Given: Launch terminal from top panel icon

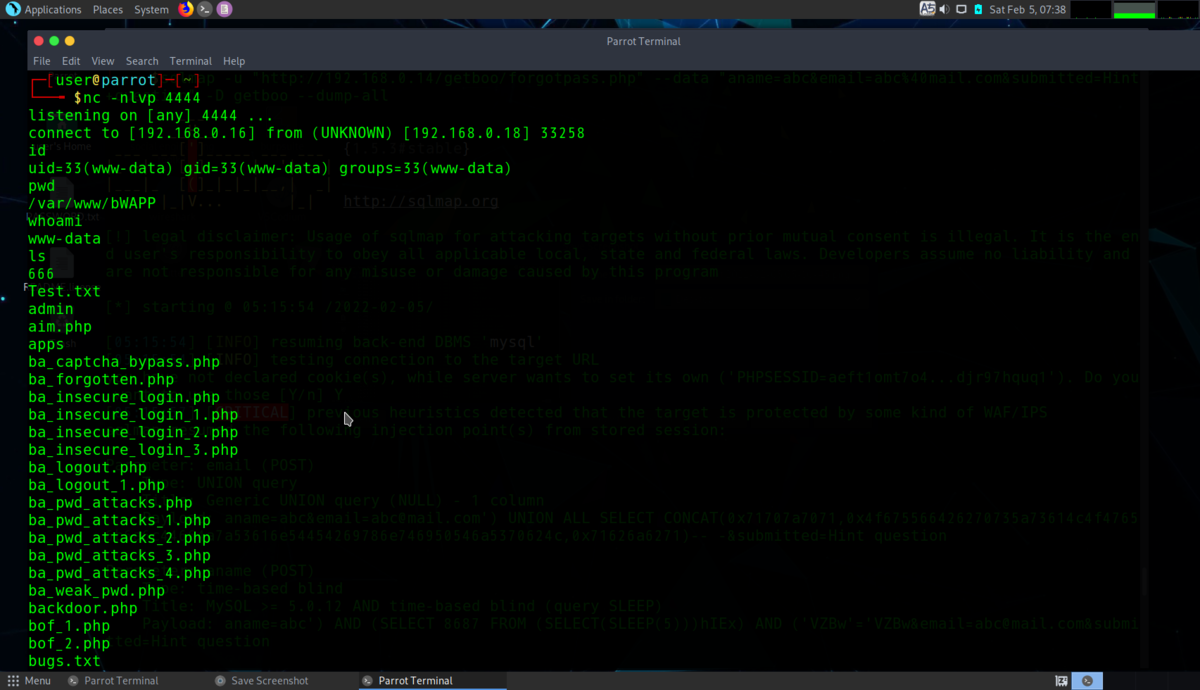Looking at the screenshot, I should (205, 9).
